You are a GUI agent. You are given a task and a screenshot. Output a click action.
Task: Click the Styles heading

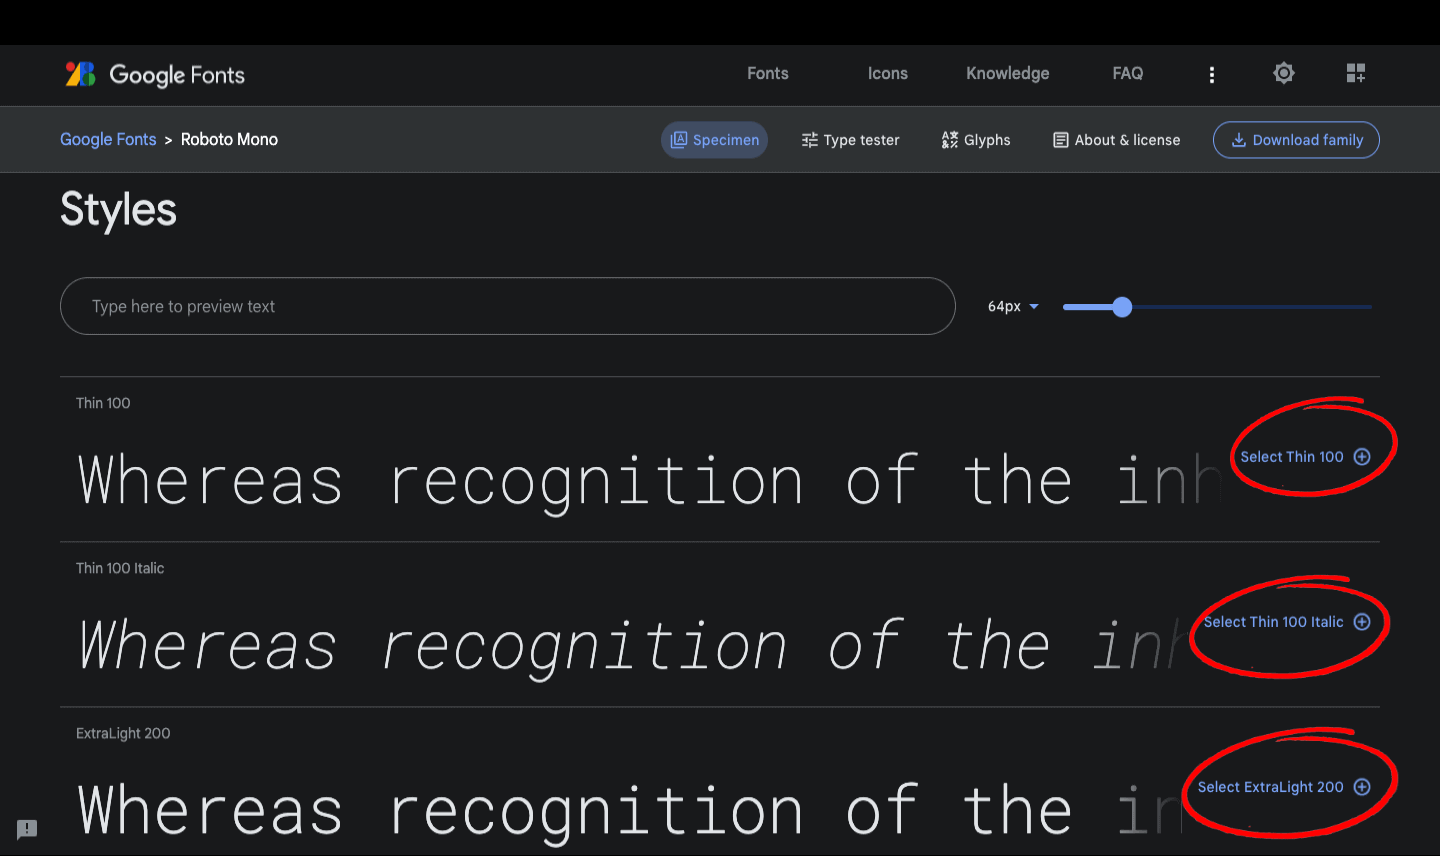(118, 210)
